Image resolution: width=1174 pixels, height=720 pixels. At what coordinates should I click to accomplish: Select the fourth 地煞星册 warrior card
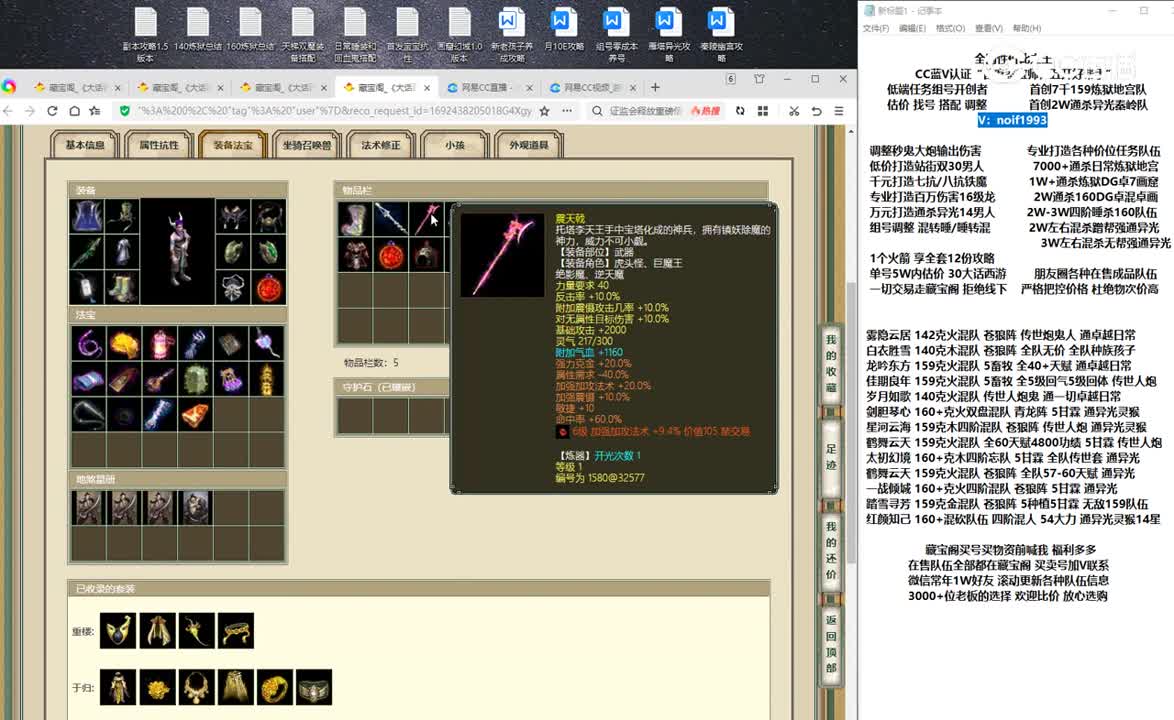point(195,507)
